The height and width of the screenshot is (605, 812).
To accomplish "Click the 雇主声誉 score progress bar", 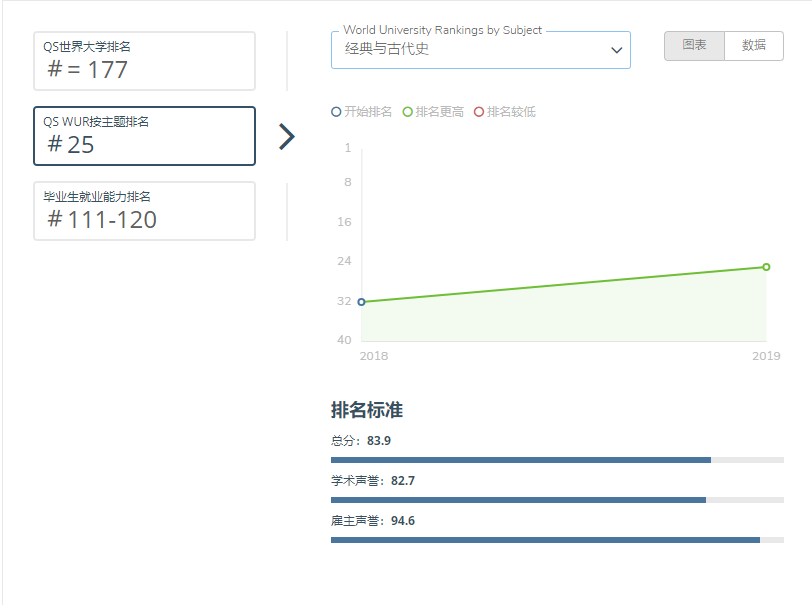I will (x=556, y=540).
